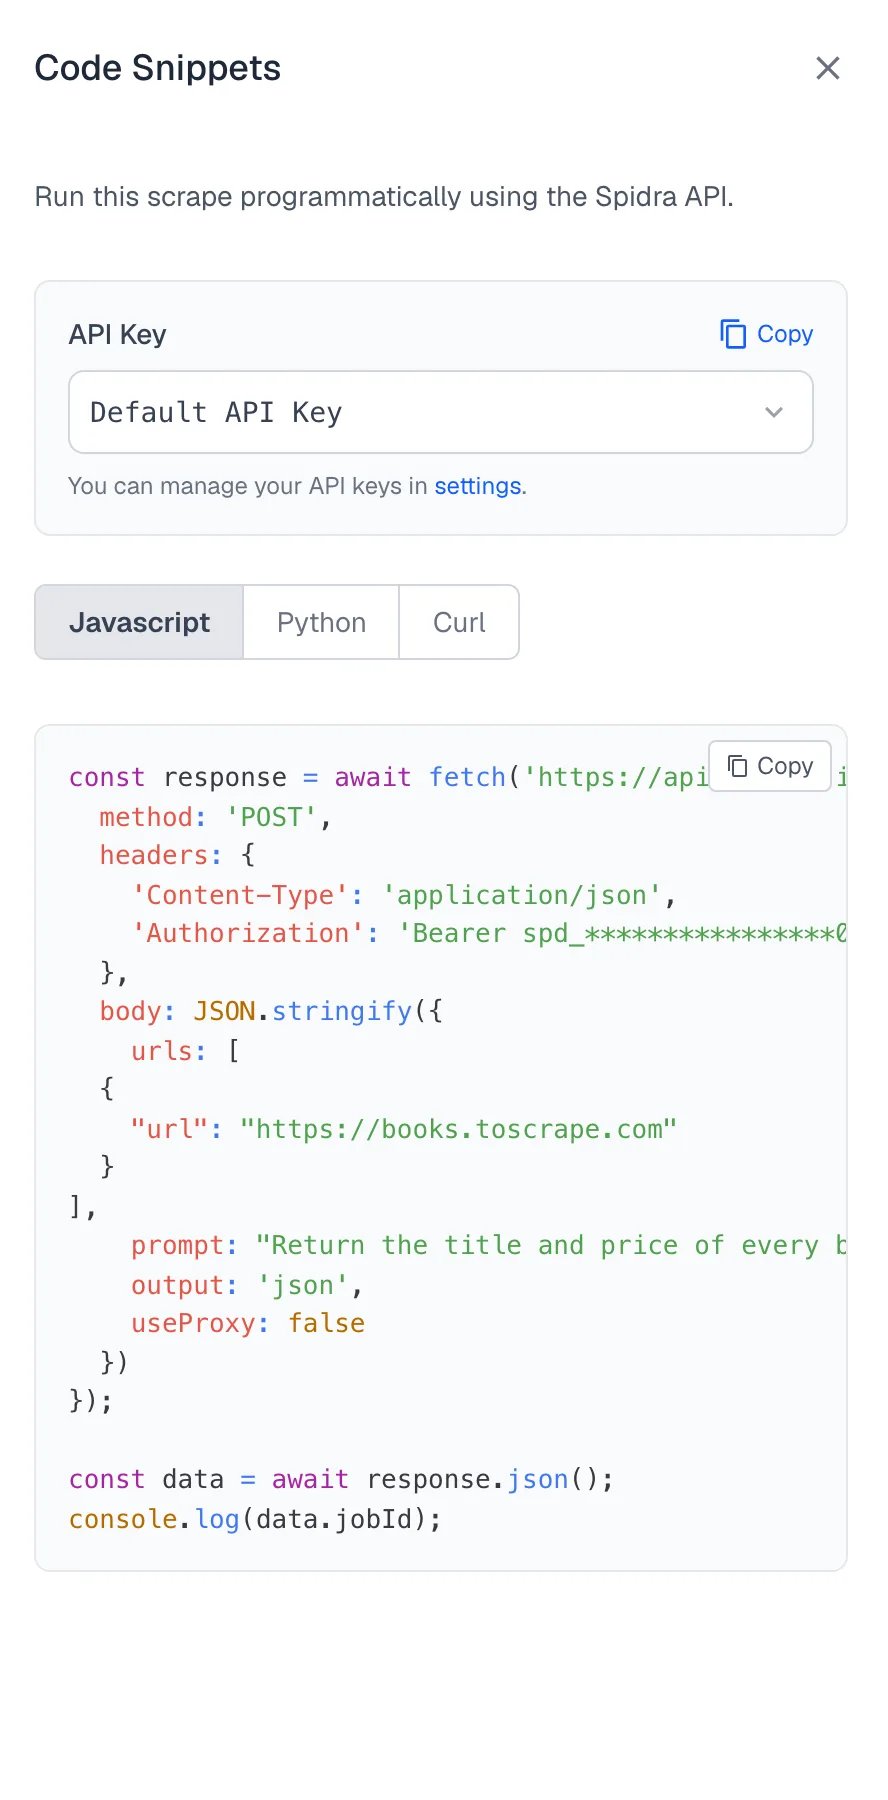Click the 'API Key' label
888x1800 pixels.
[x=118, y=335]
